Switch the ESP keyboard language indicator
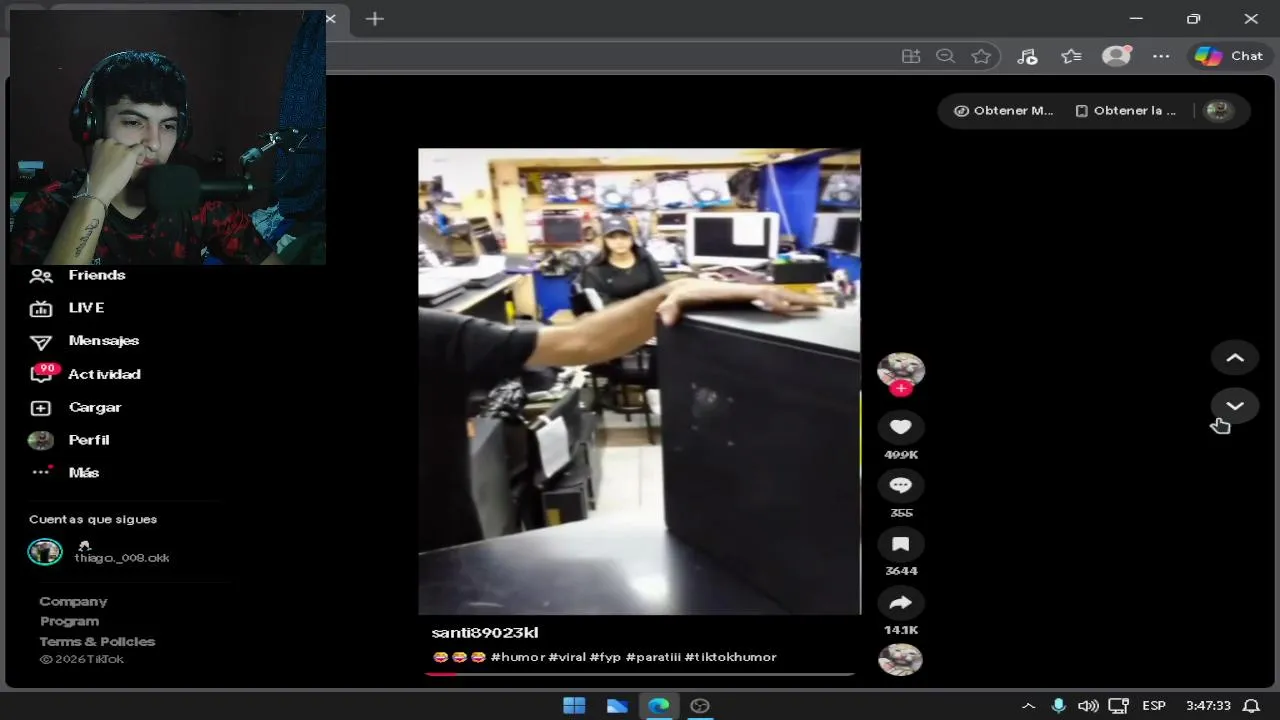 tap(1154, 706)
